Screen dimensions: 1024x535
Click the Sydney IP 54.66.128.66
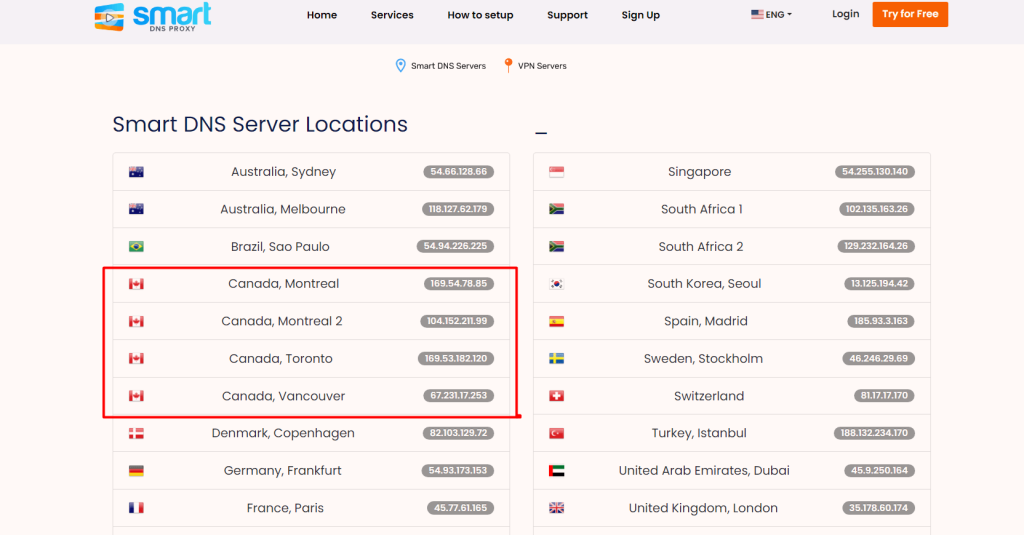tap(458, 172)
